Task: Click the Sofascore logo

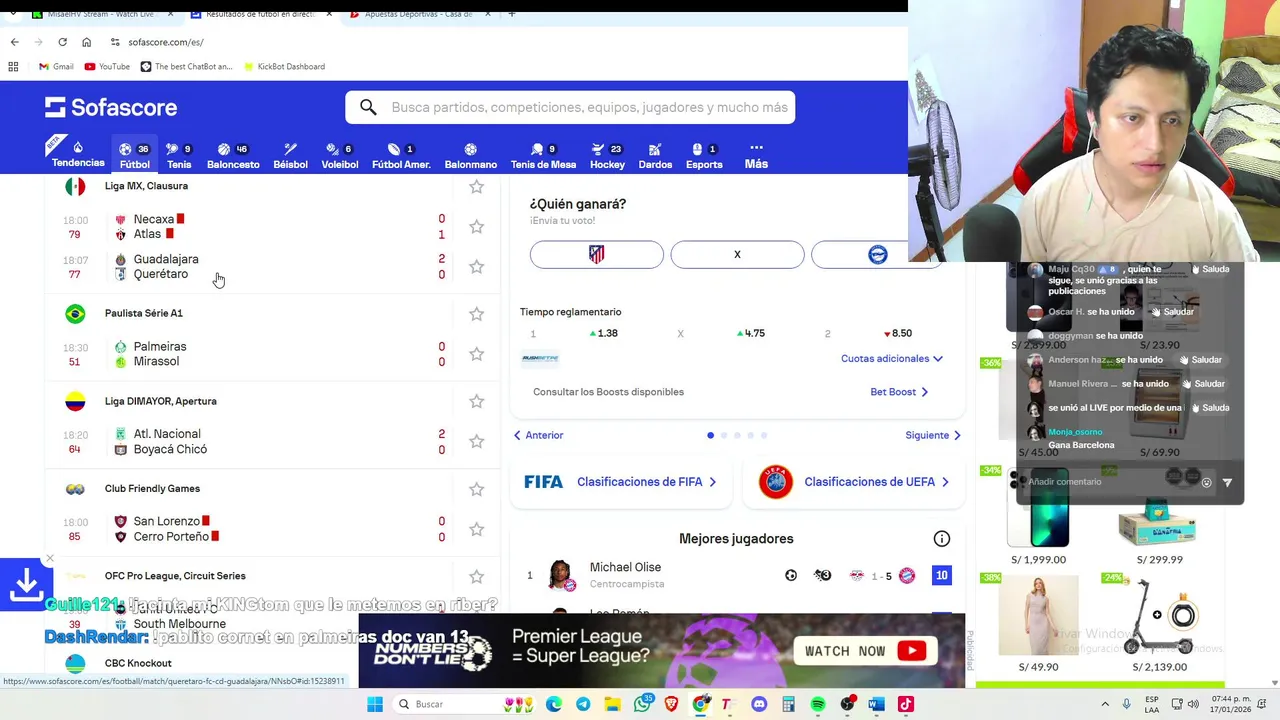Action: [x=111, y=107]
